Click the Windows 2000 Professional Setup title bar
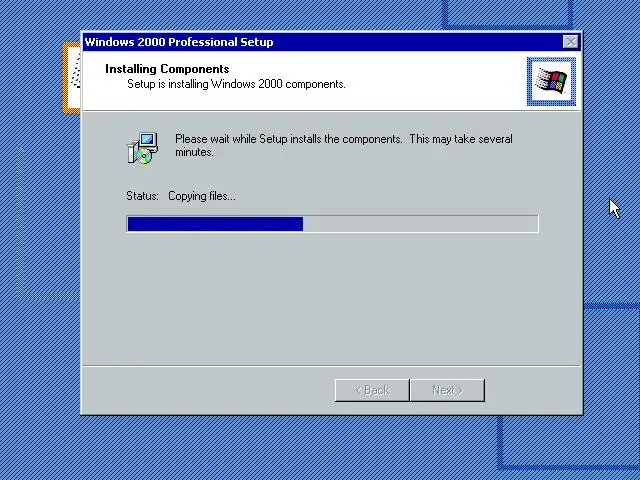The image size is (640, 480). 332,42
